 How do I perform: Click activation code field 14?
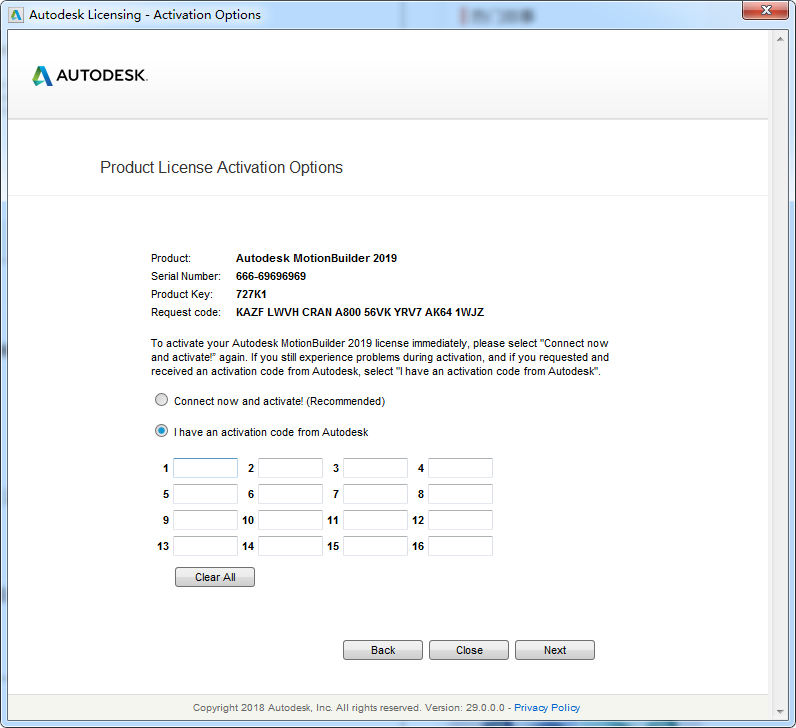click(x=290, y=546)
